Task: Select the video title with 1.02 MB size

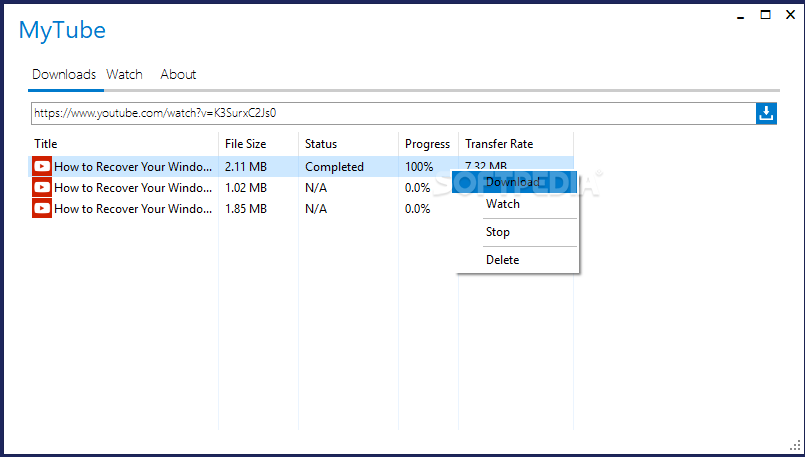Action: (133, 188)
